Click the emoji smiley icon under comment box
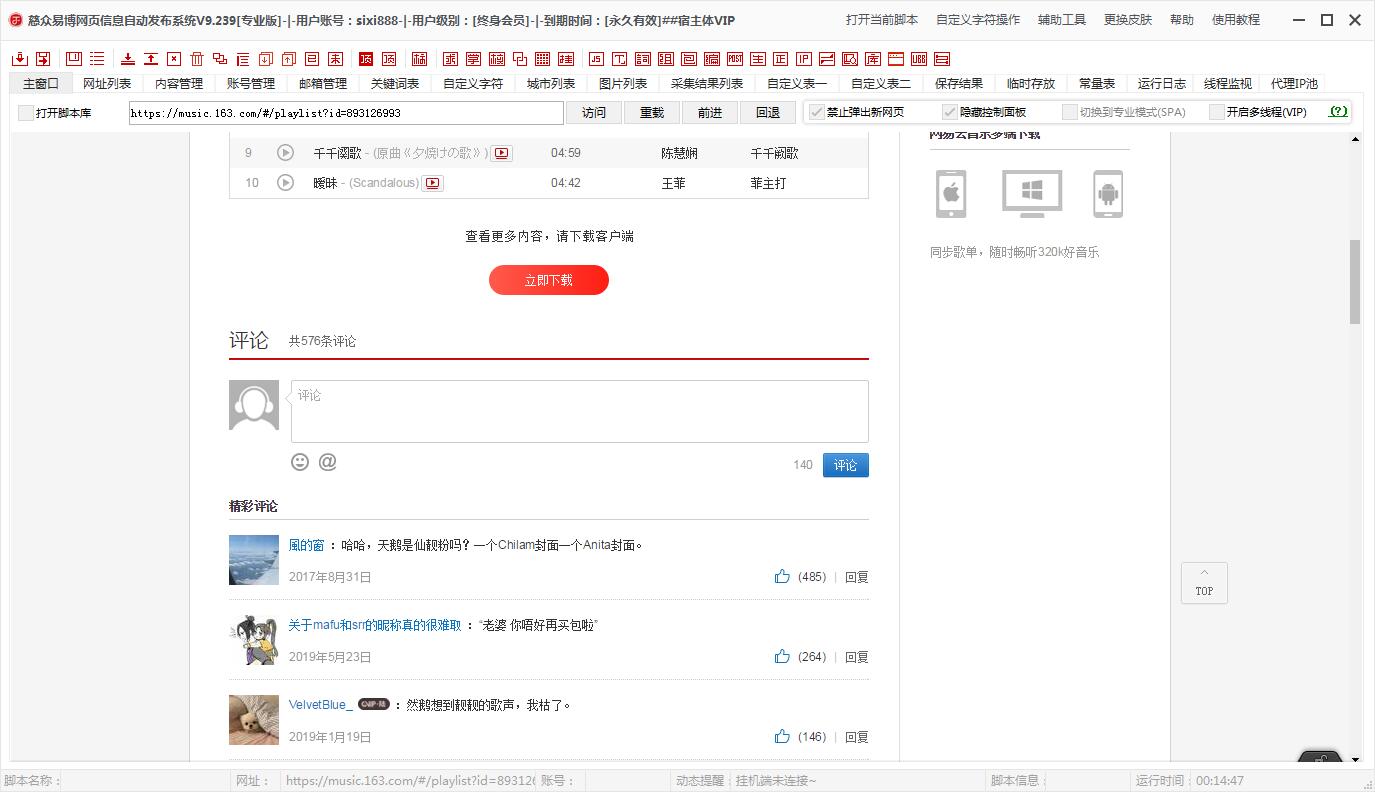1375x792 pixels. 300,462
